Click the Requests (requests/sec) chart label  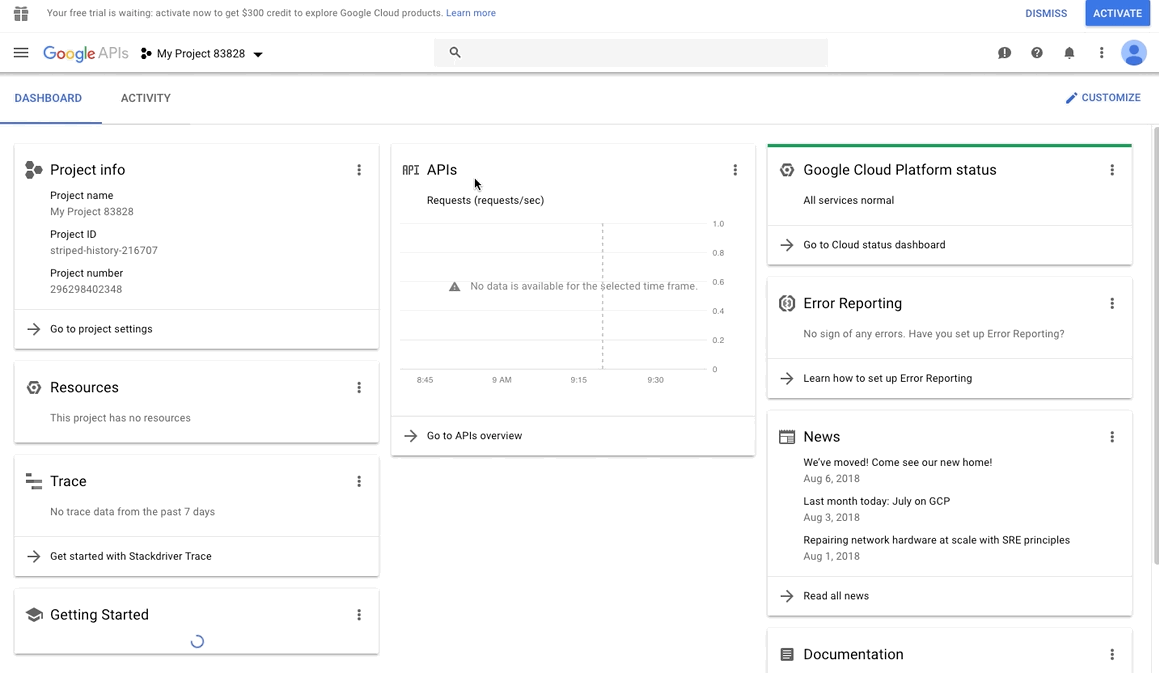coord(485,200)
